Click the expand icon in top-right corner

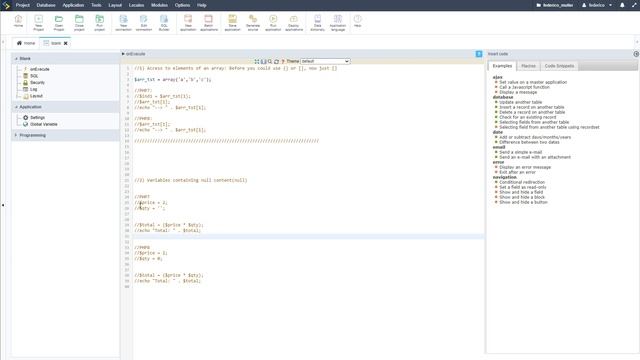(x=634, y=5)
